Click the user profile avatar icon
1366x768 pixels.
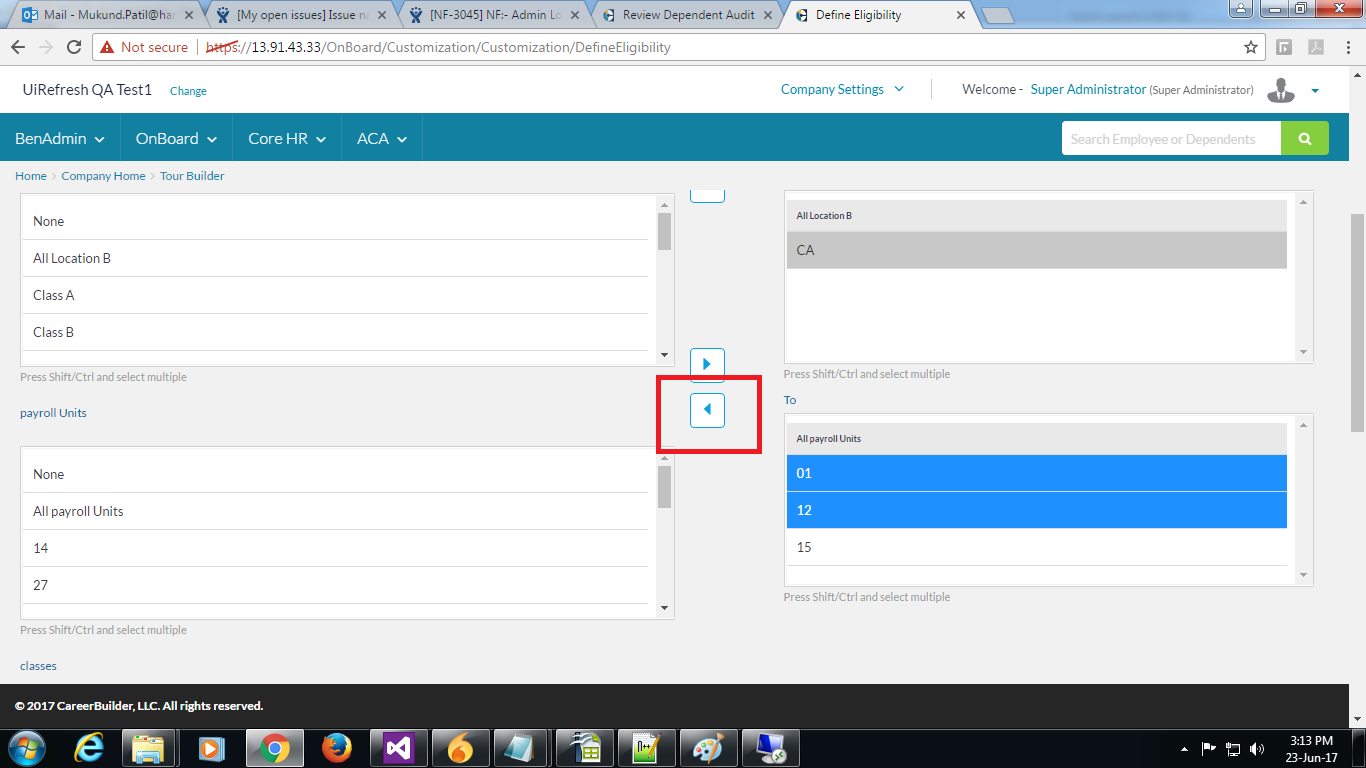pyautogui.click(x=1280, y=90)
